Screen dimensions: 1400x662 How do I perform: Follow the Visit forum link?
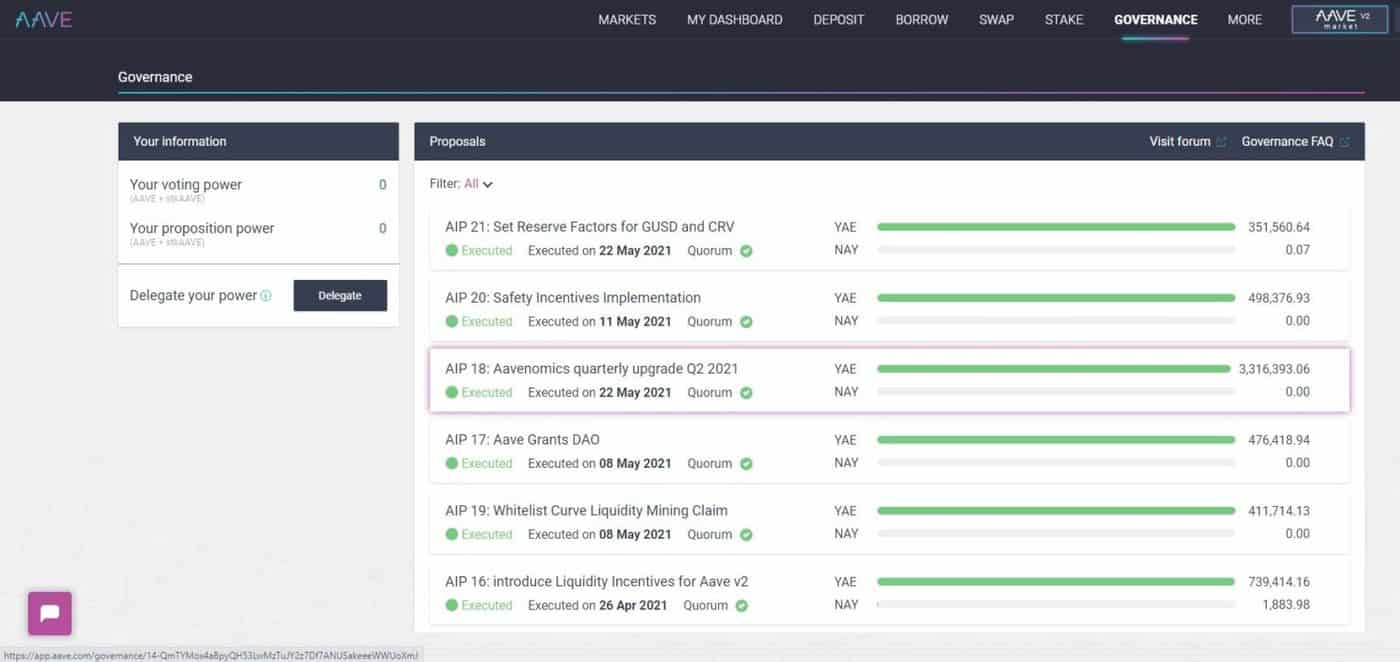pos(1180,142)
